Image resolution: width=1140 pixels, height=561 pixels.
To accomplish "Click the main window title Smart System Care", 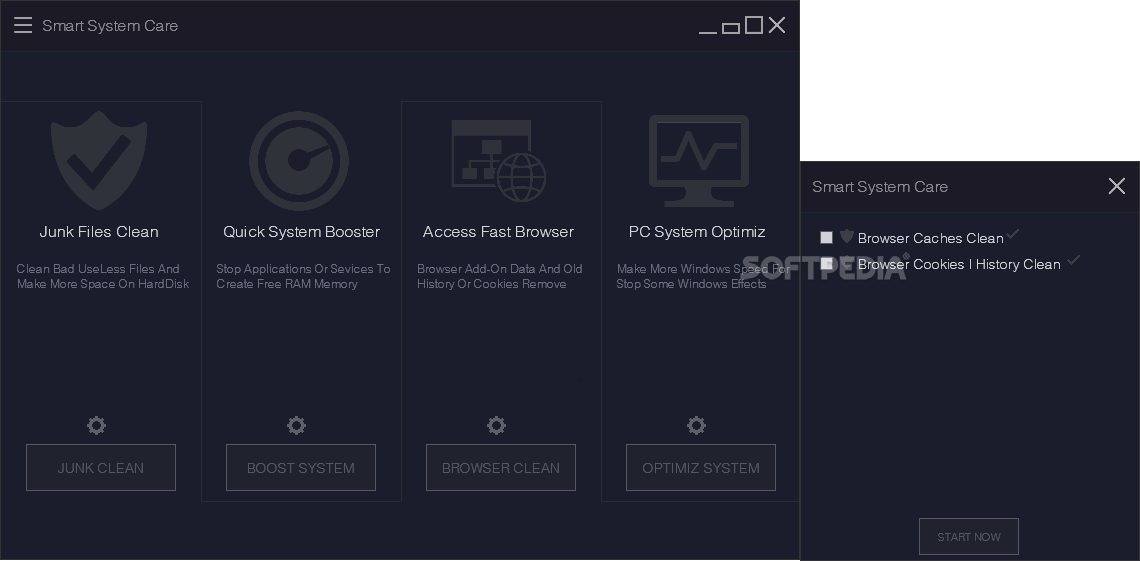I will pos(110,26).
